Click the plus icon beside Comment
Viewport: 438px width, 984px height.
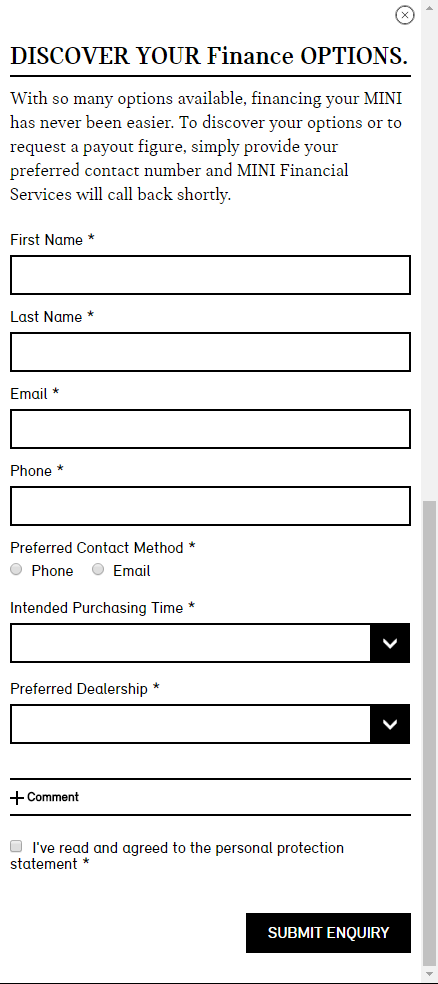click(17, 798)
